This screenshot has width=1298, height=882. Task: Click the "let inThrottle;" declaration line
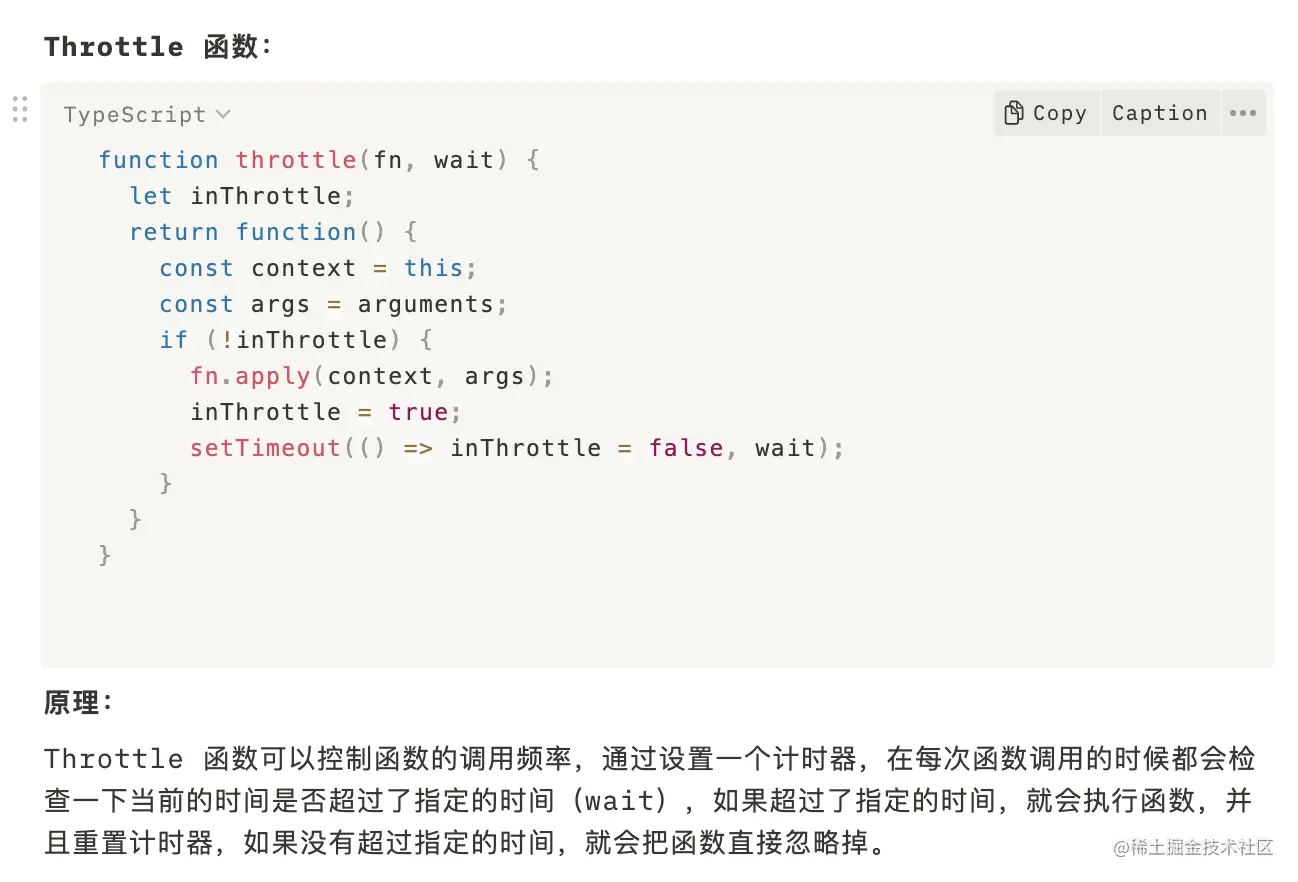tap(242, 196)
